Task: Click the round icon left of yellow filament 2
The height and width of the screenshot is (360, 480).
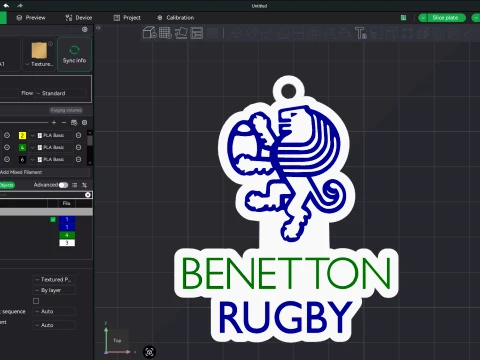Action: (x=7, y=135)
